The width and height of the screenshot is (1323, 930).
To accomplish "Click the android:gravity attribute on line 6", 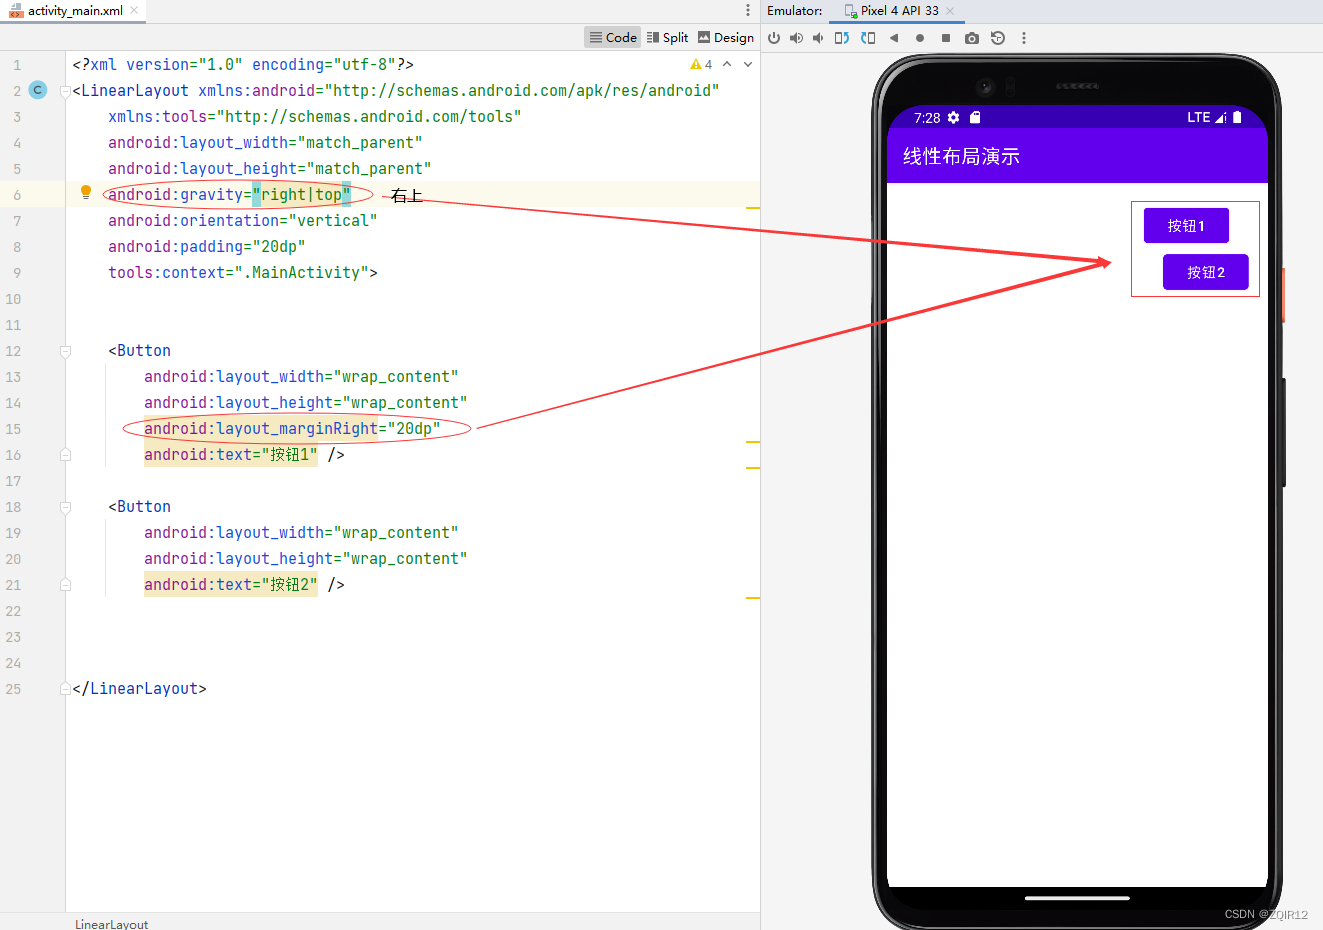I will click(230, 195).
